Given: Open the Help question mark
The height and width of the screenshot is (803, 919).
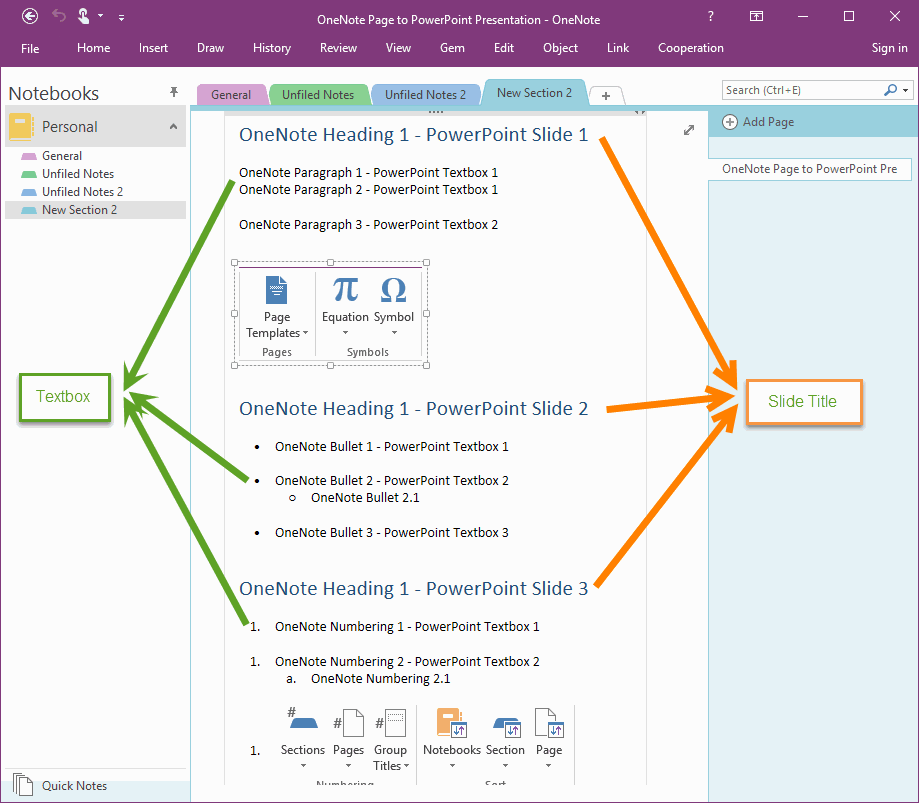Looking at the screenshot, I should click(x=710, y=16).
